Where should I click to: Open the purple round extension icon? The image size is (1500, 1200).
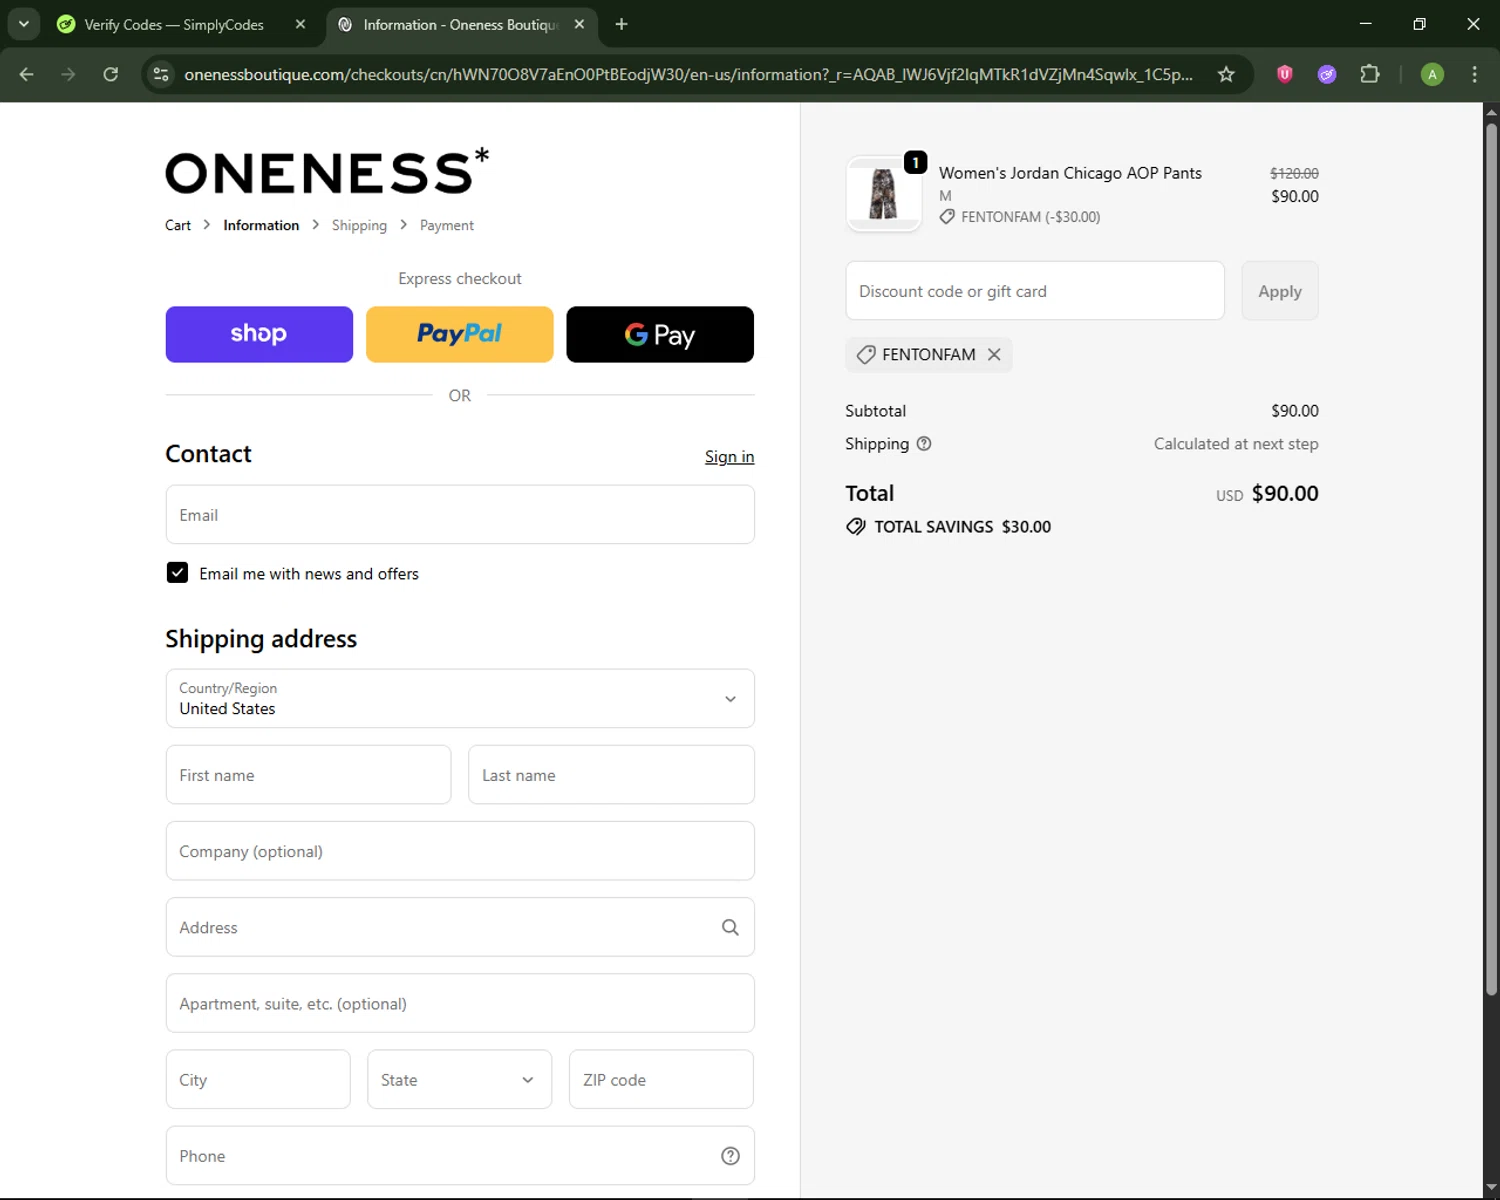[1327, 74]
